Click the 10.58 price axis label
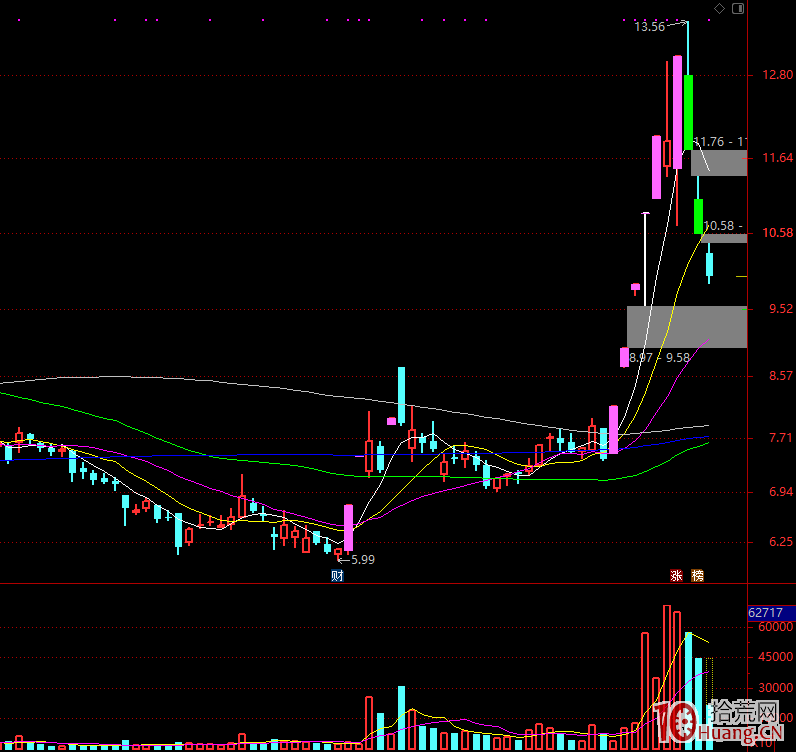This screenshot has height=752, width=796. [x=777, y=233]
